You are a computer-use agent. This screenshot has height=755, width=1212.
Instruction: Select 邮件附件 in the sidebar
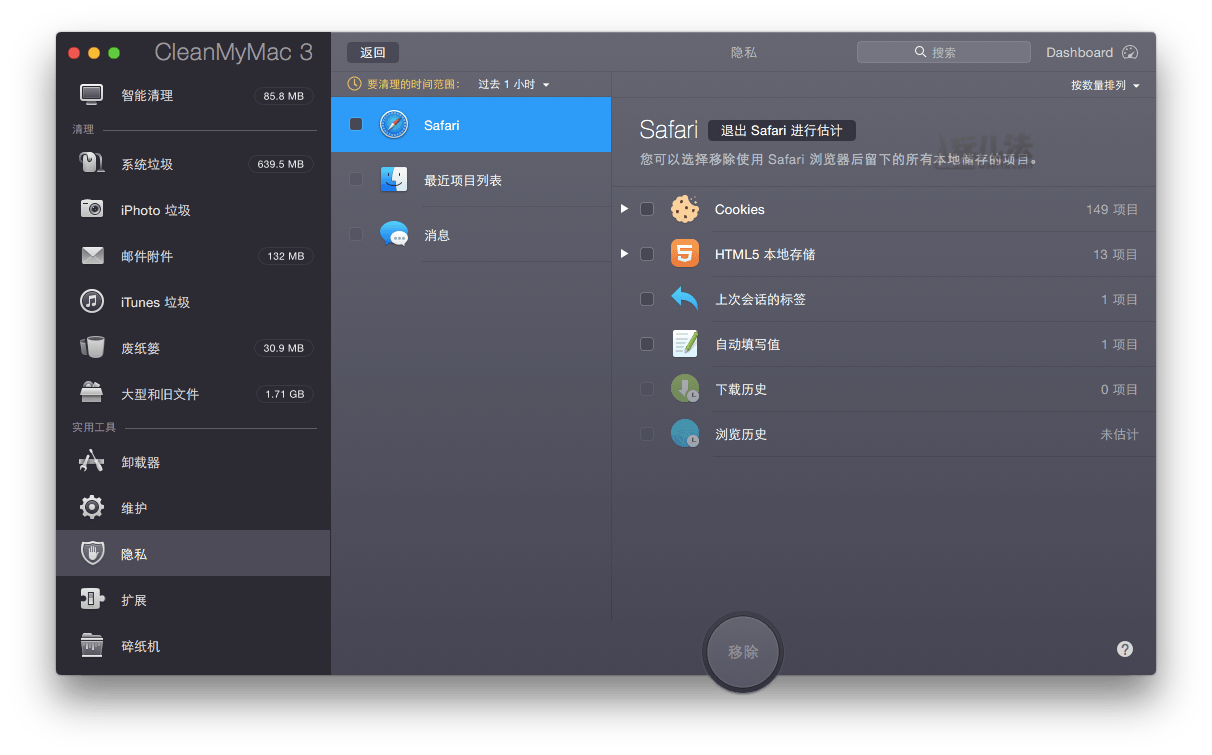[193, 256]
